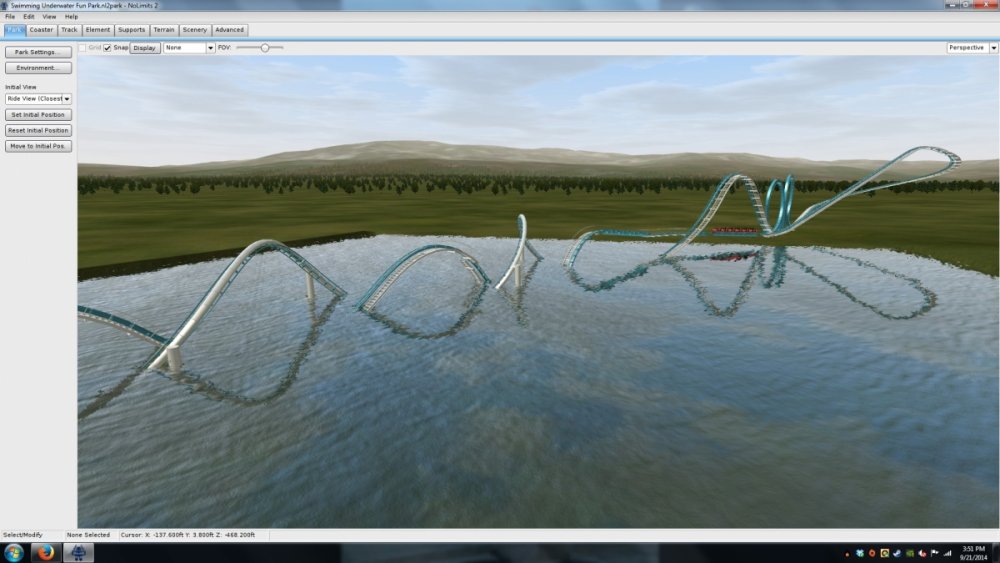Open Firefox from the taskbar

[x=46, y=552]
